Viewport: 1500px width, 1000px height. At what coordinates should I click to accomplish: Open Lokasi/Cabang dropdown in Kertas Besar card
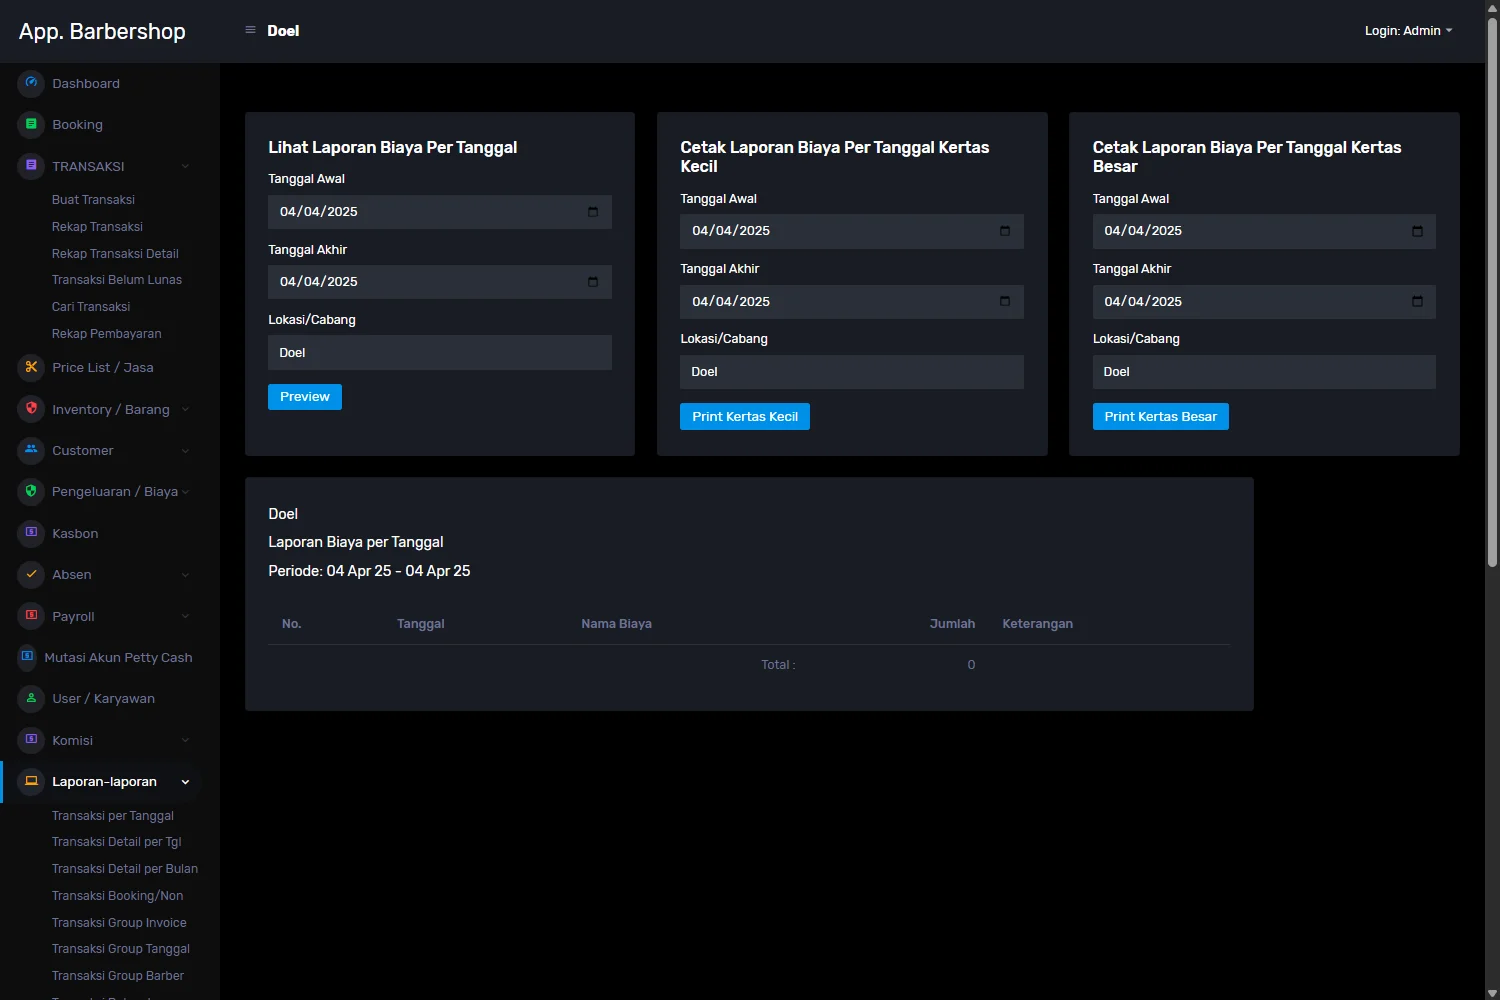point(1264,372)
